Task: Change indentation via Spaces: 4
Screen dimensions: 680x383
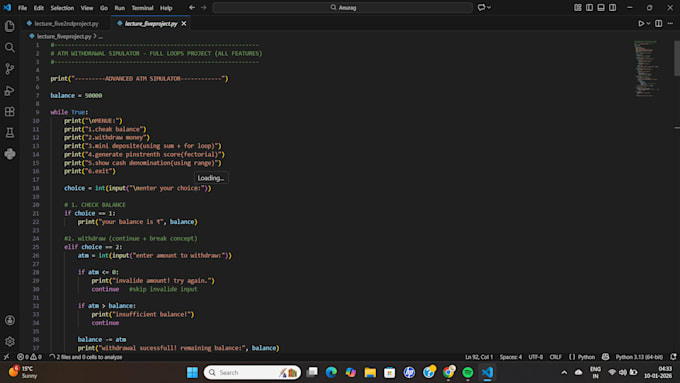Action: 510,357
